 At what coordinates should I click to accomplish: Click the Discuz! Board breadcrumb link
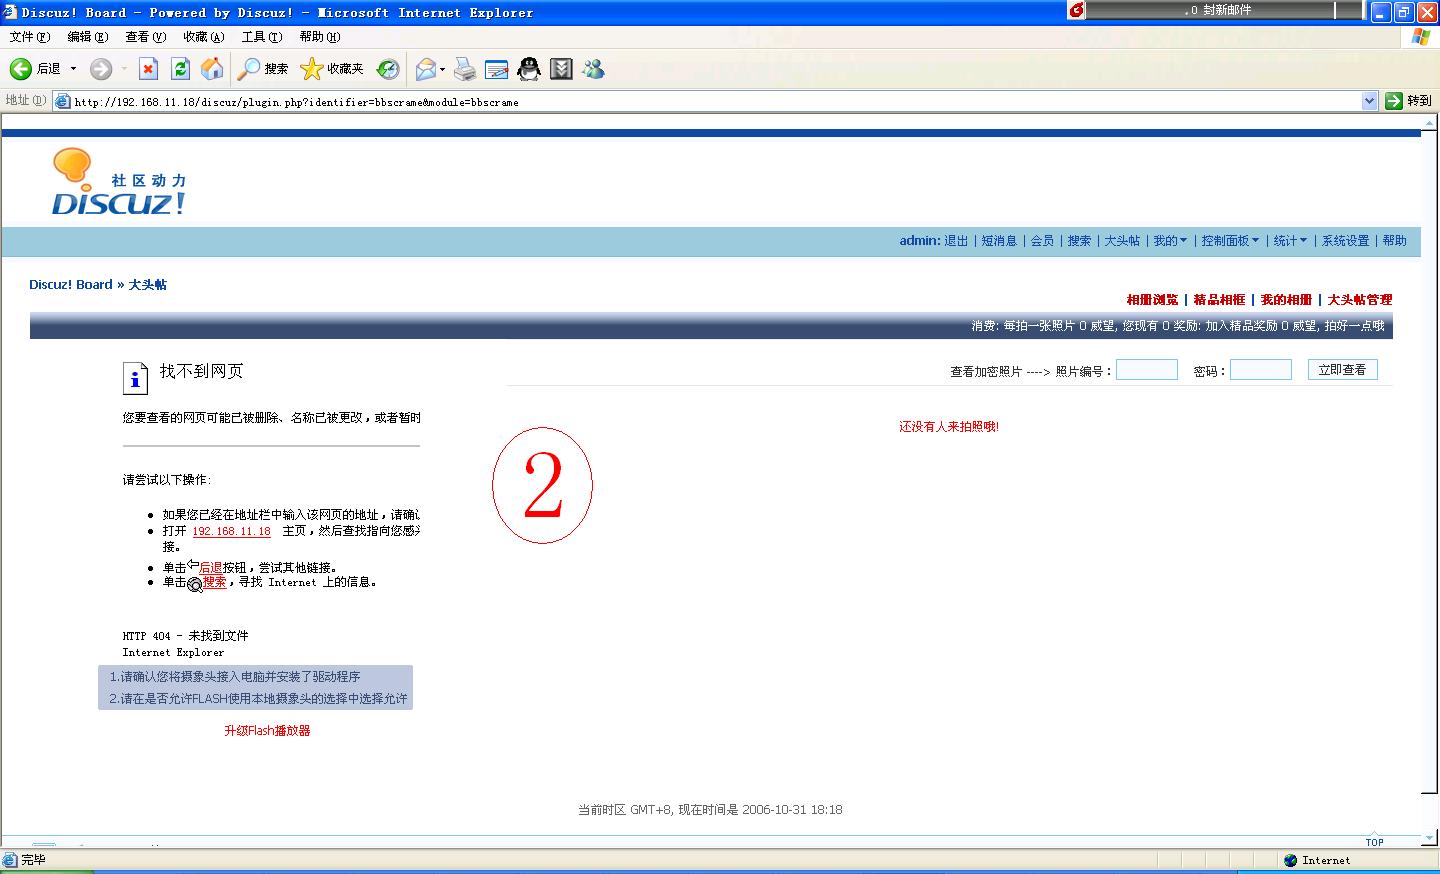tap(71, 285)
